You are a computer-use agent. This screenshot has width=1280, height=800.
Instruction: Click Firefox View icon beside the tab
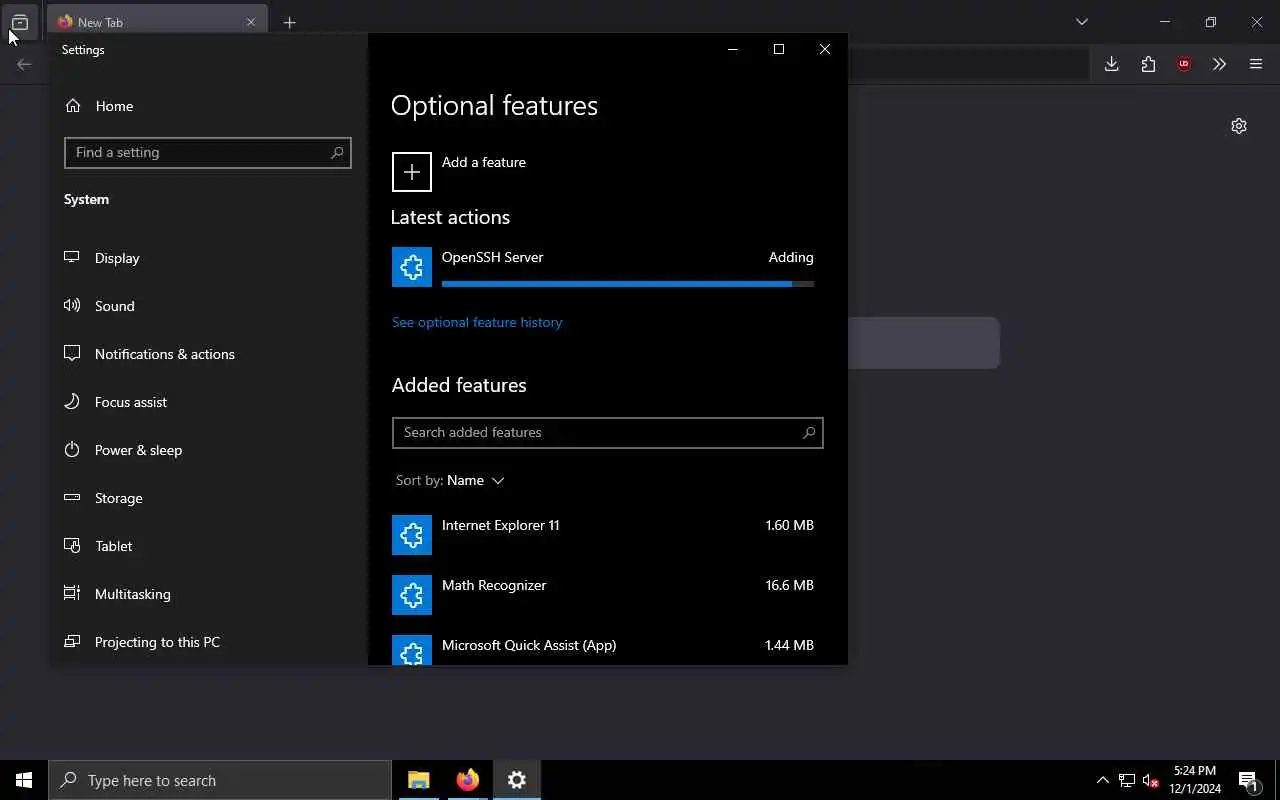tap(20, 22)
